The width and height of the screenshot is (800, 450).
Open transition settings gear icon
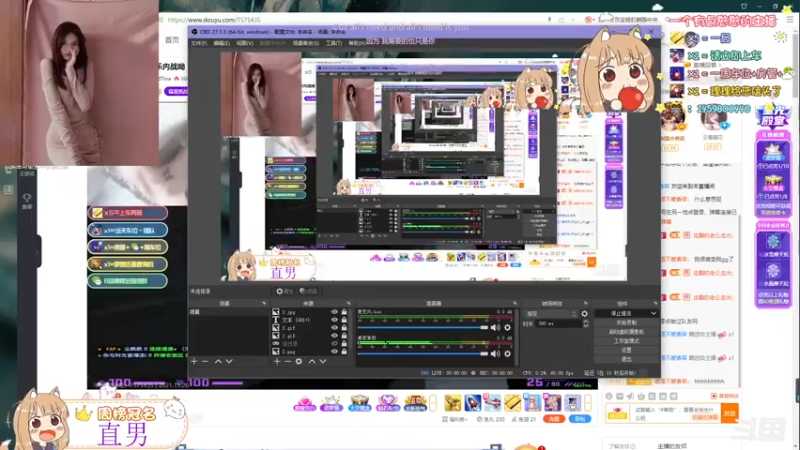585,314
